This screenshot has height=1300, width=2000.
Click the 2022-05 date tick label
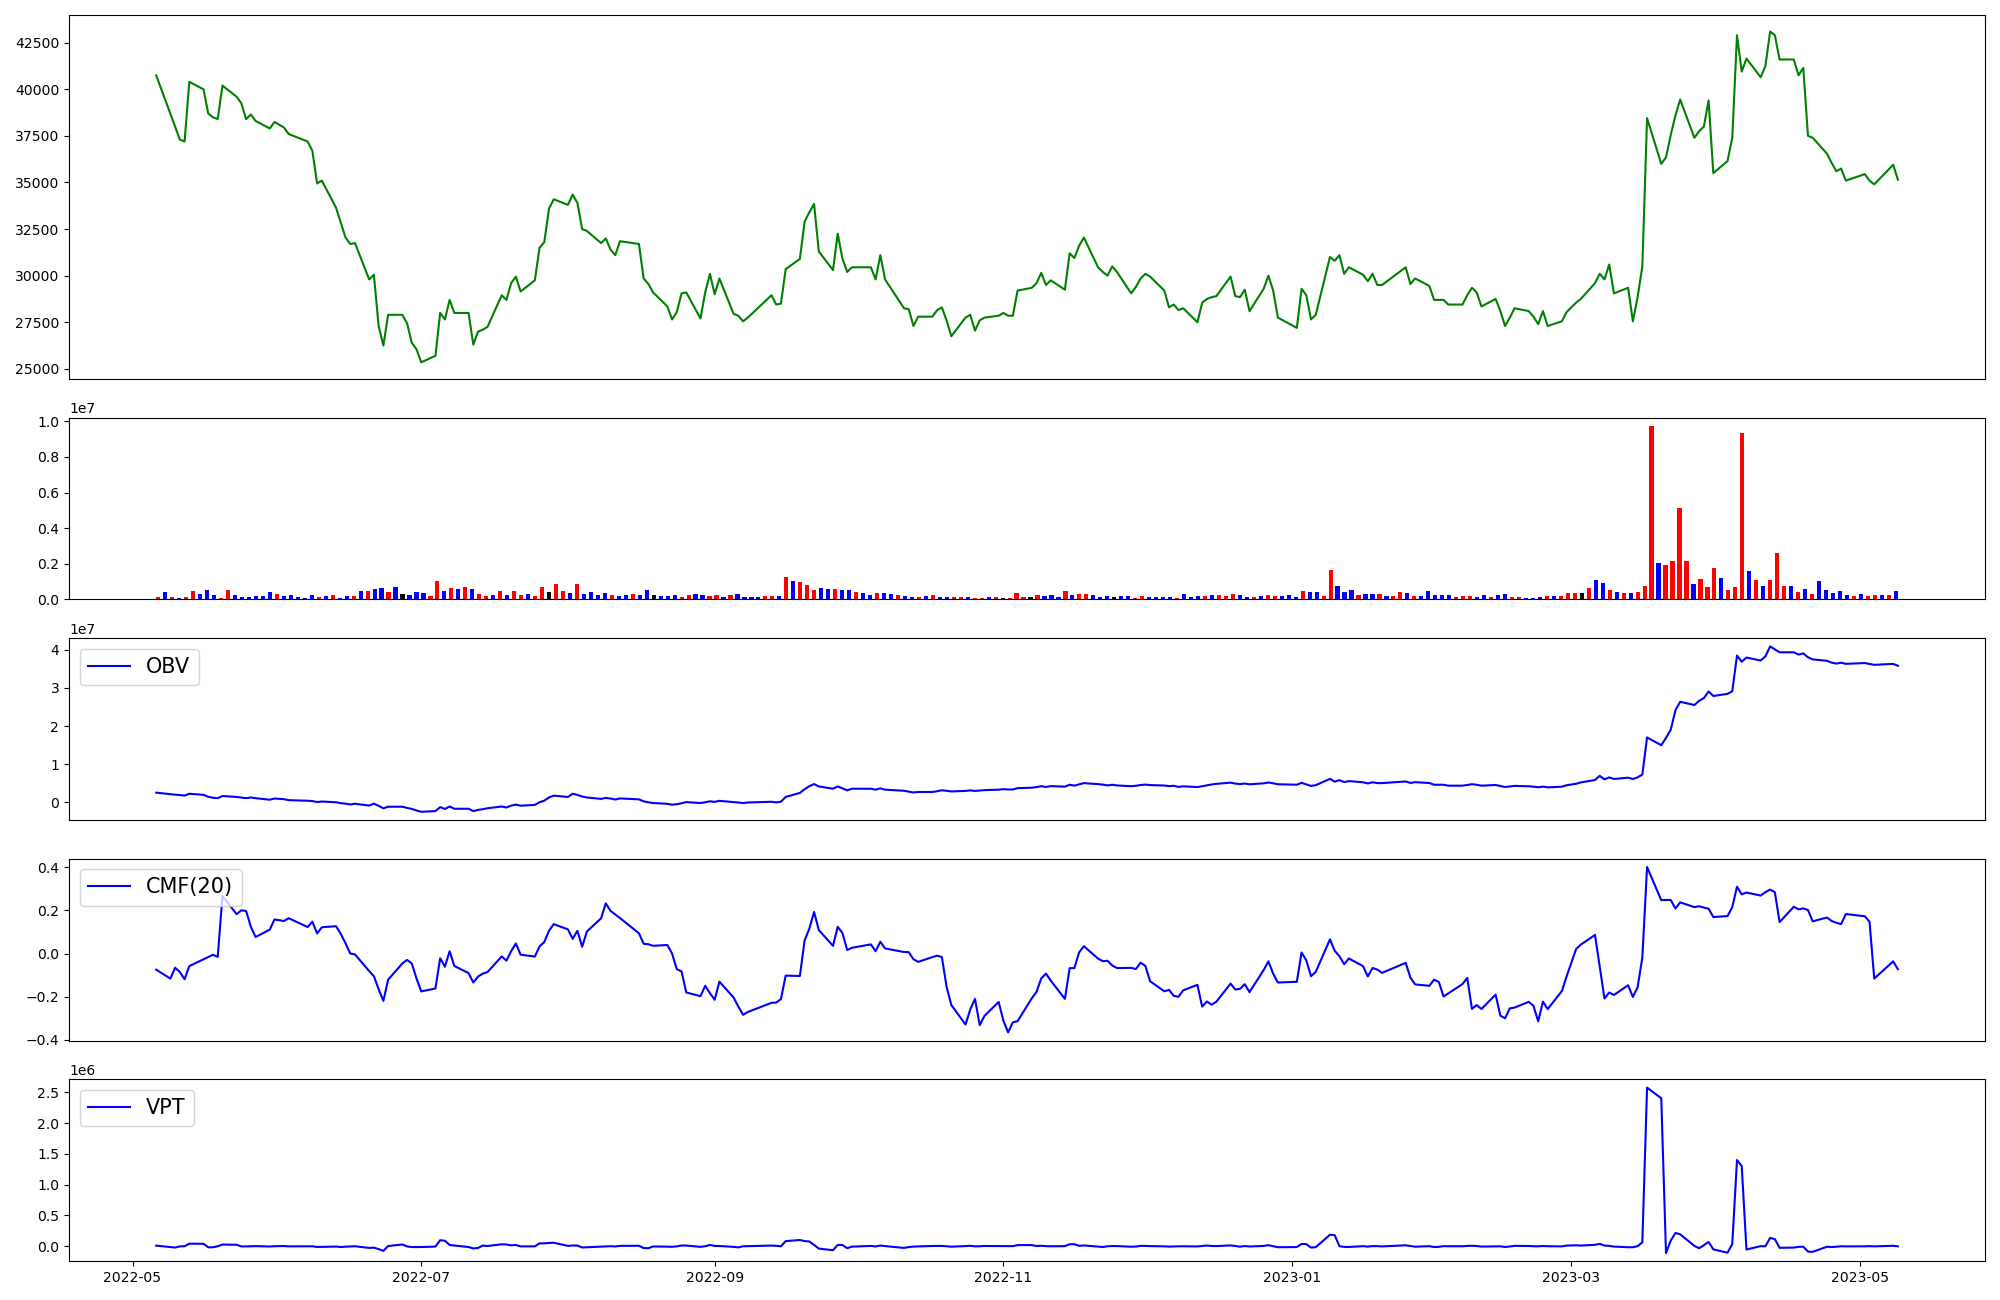(133, 1277)
